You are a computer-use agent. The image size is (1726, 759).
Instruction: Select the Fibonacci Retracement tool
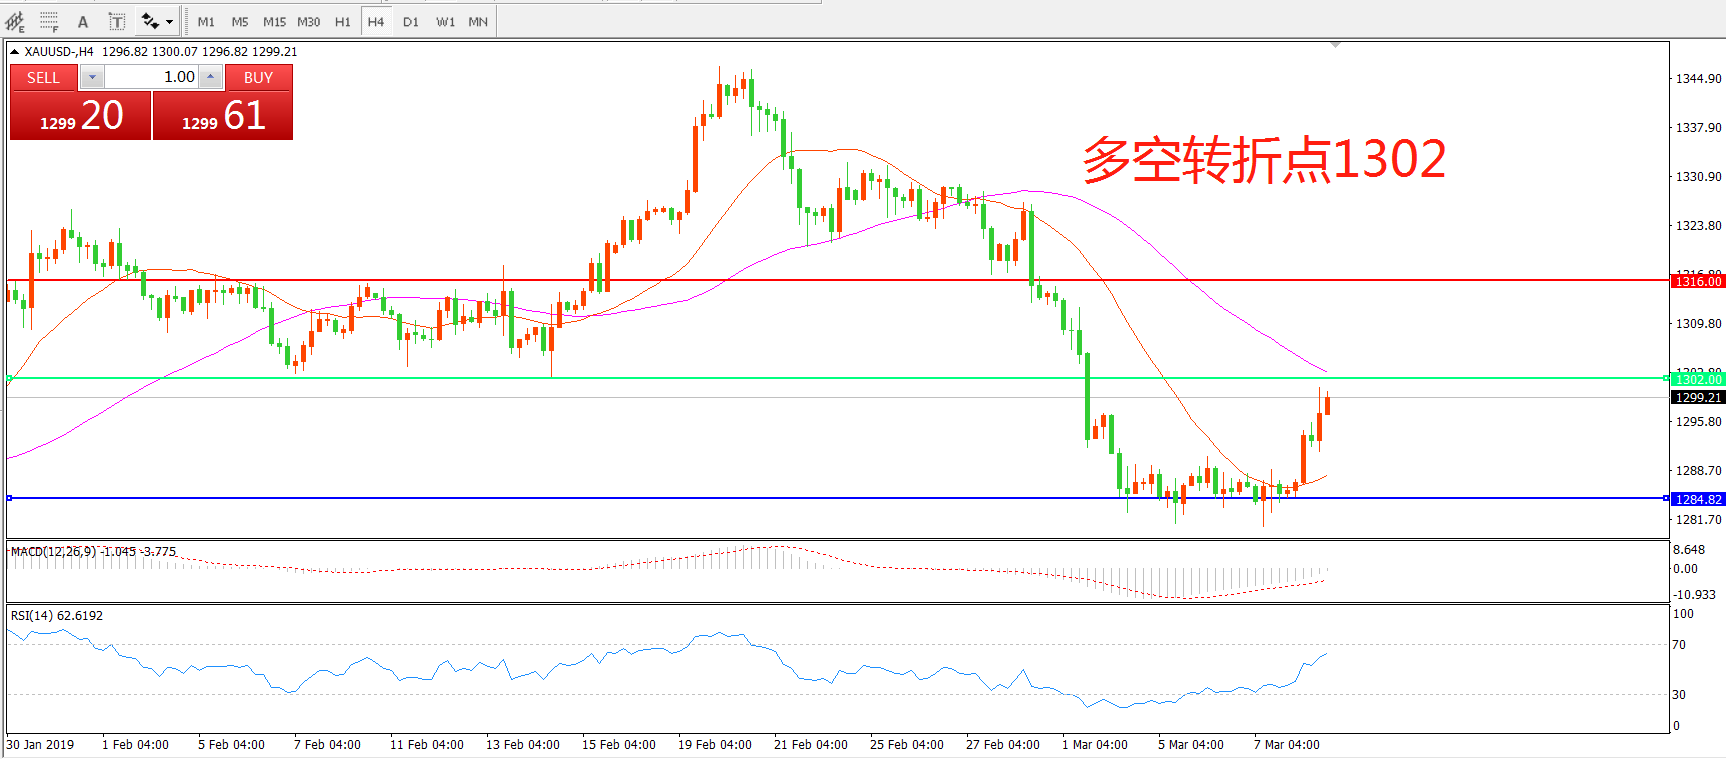(x=49, y=21)
